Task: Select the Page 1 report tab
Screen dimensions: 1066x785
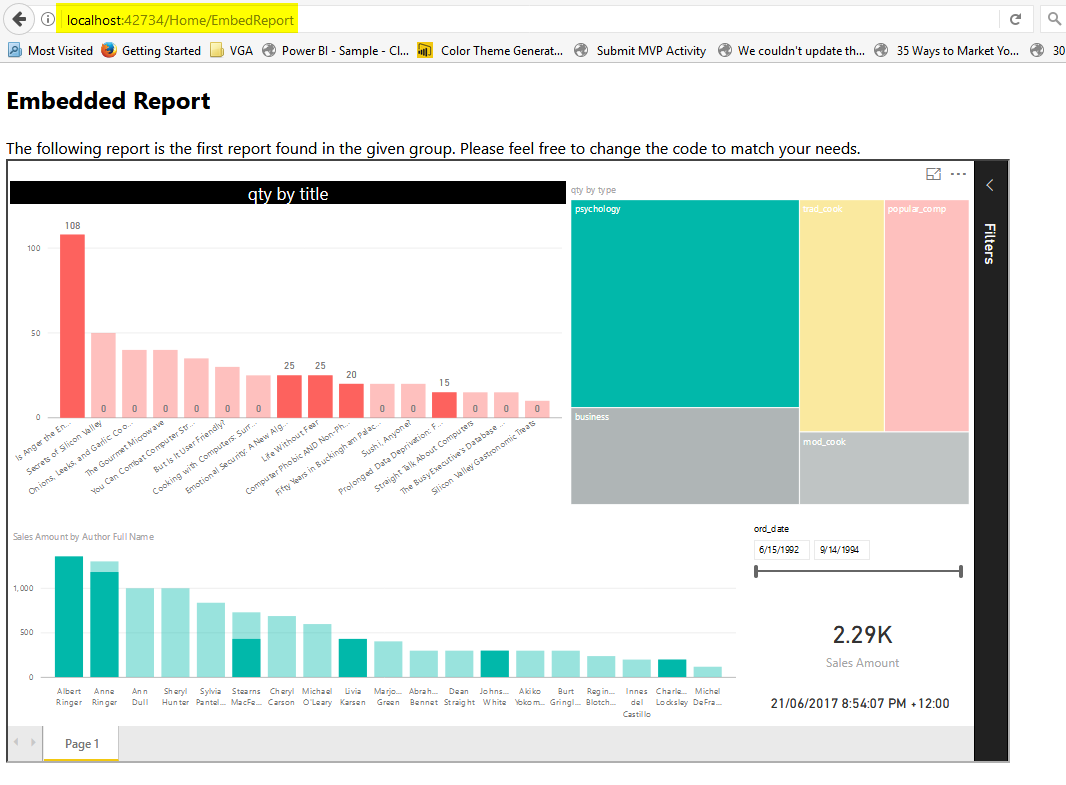Action: coord(82,744)
